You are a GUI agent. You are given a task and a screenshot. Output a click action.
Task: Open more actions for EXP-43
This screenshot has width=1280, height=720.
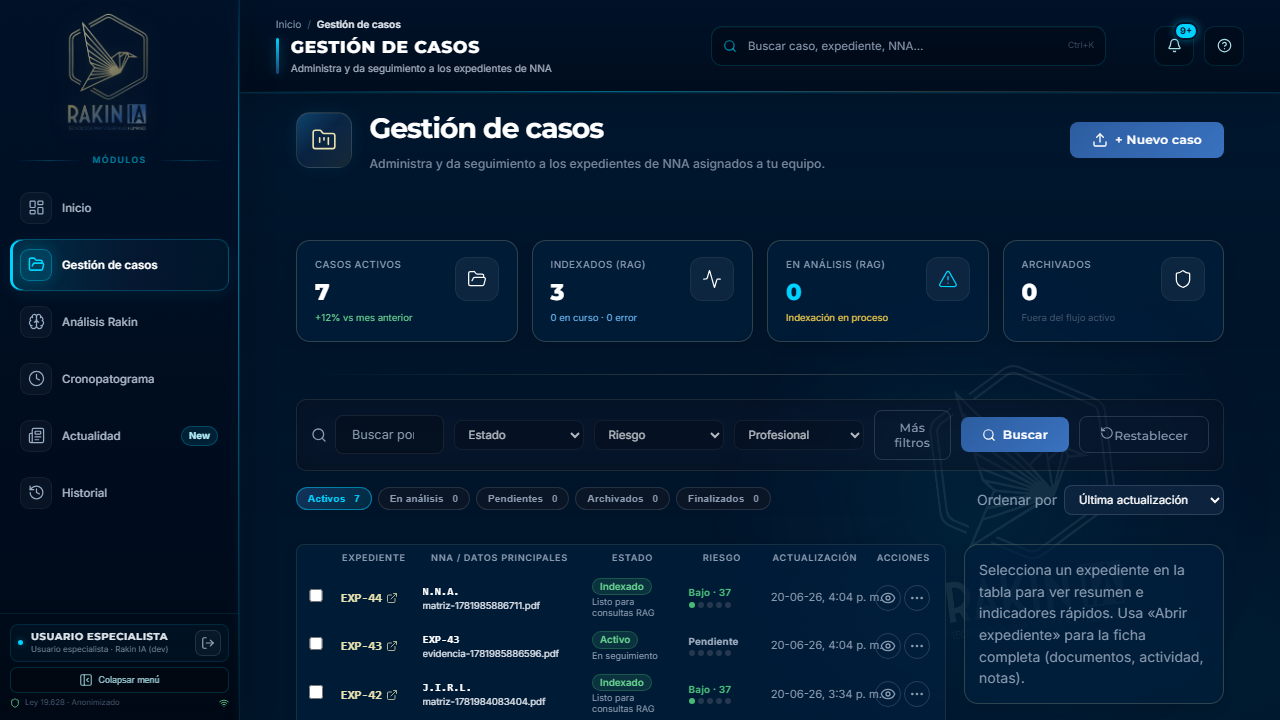pos(917,646)
